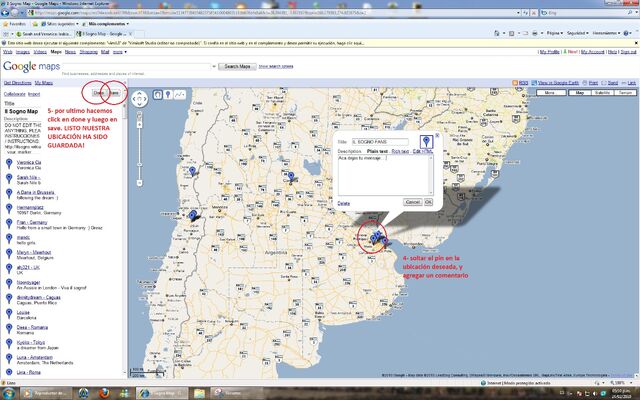Click the Google Maps search input field
Viewport: 640px width, 400px height.
point(137,67)
